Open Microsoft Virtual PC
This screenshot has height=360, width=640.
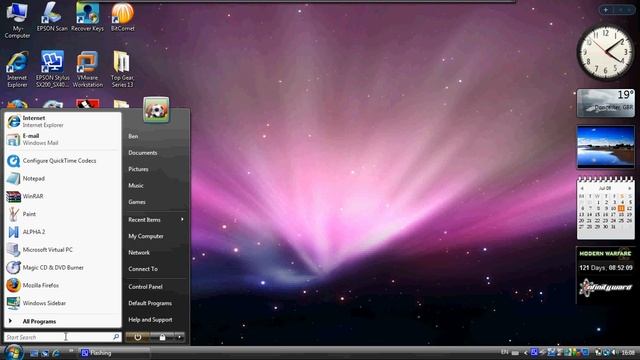(x=62, y=249)
